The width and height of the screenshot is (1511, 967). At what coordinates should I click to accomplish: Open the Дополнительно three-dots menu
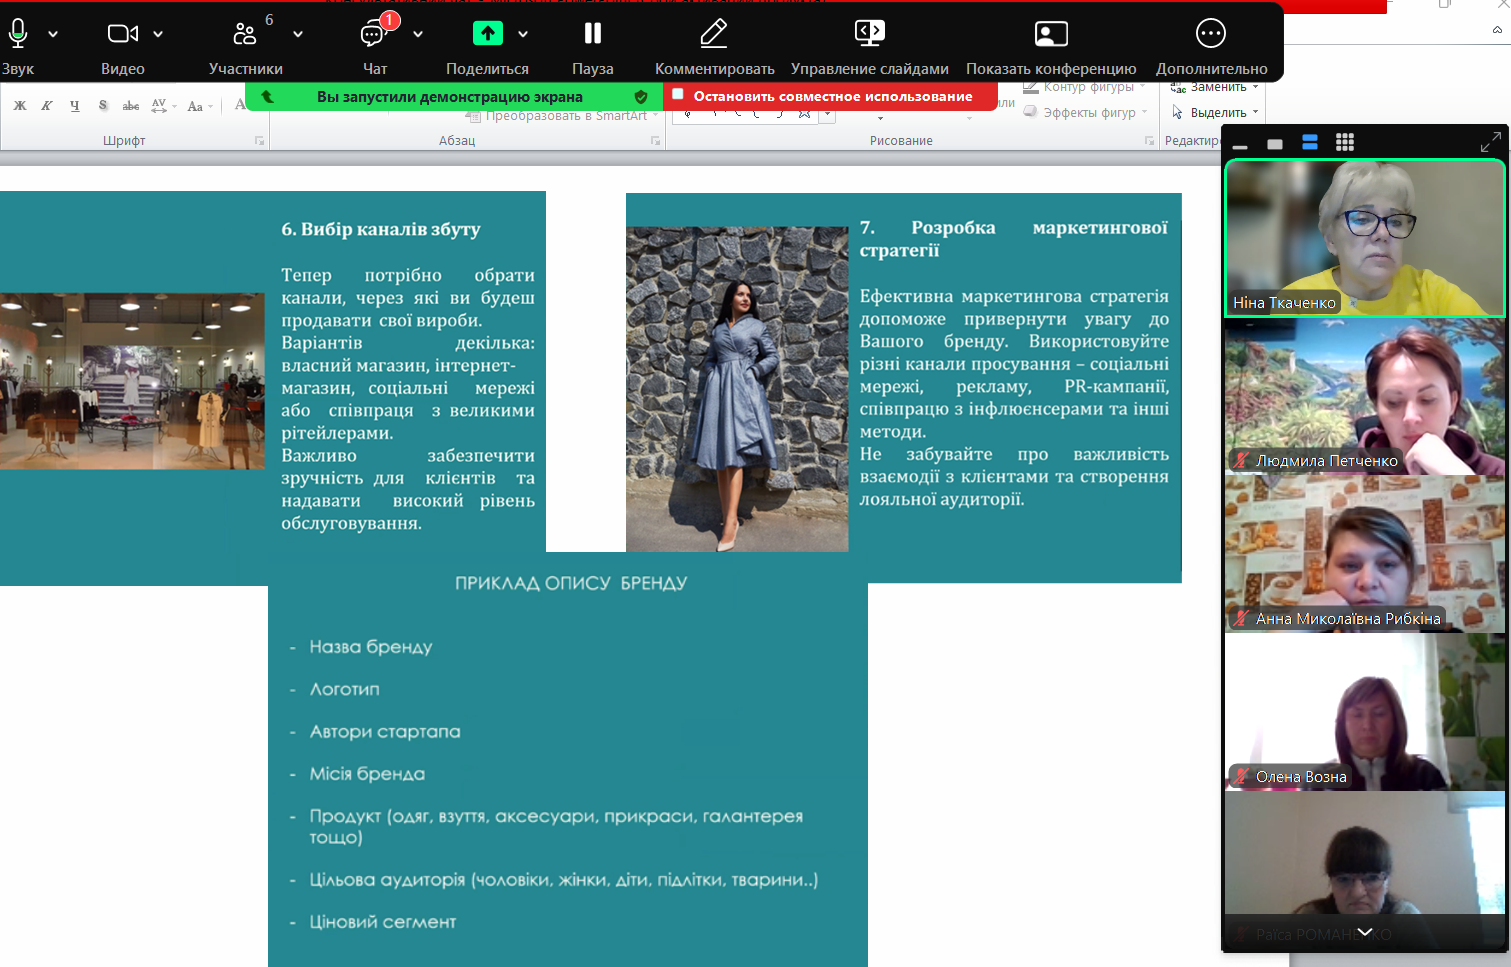point(1211,34)
